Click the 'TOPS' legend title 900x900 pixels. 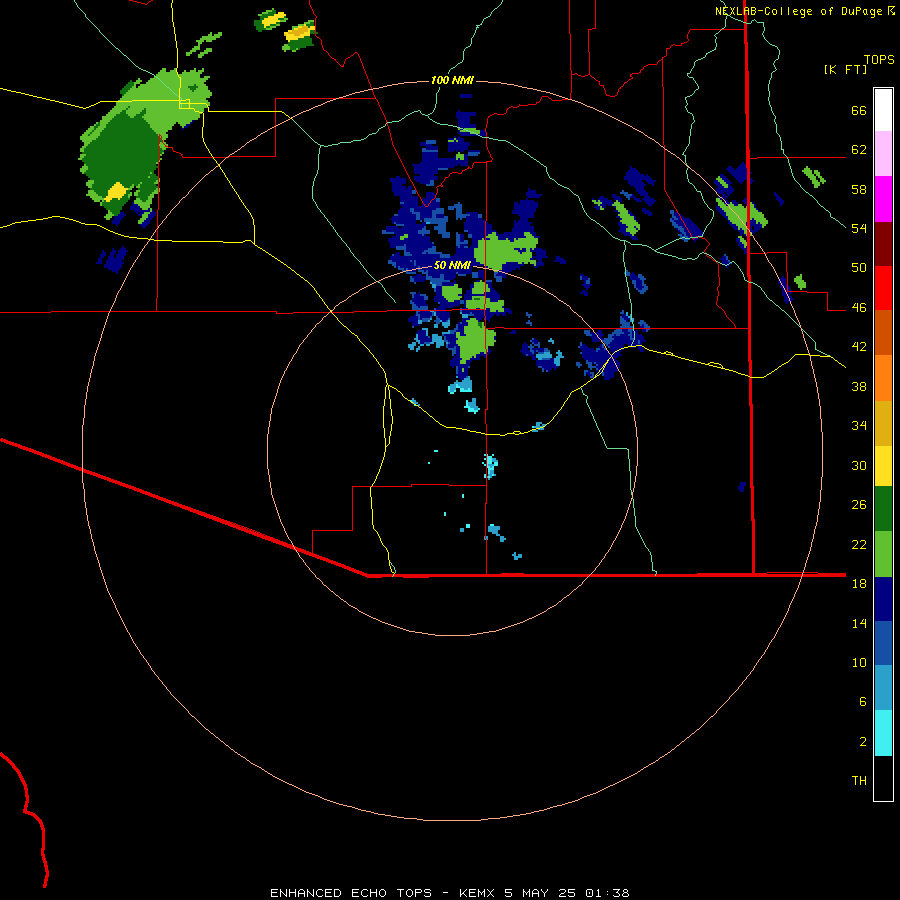pos(879,60)
